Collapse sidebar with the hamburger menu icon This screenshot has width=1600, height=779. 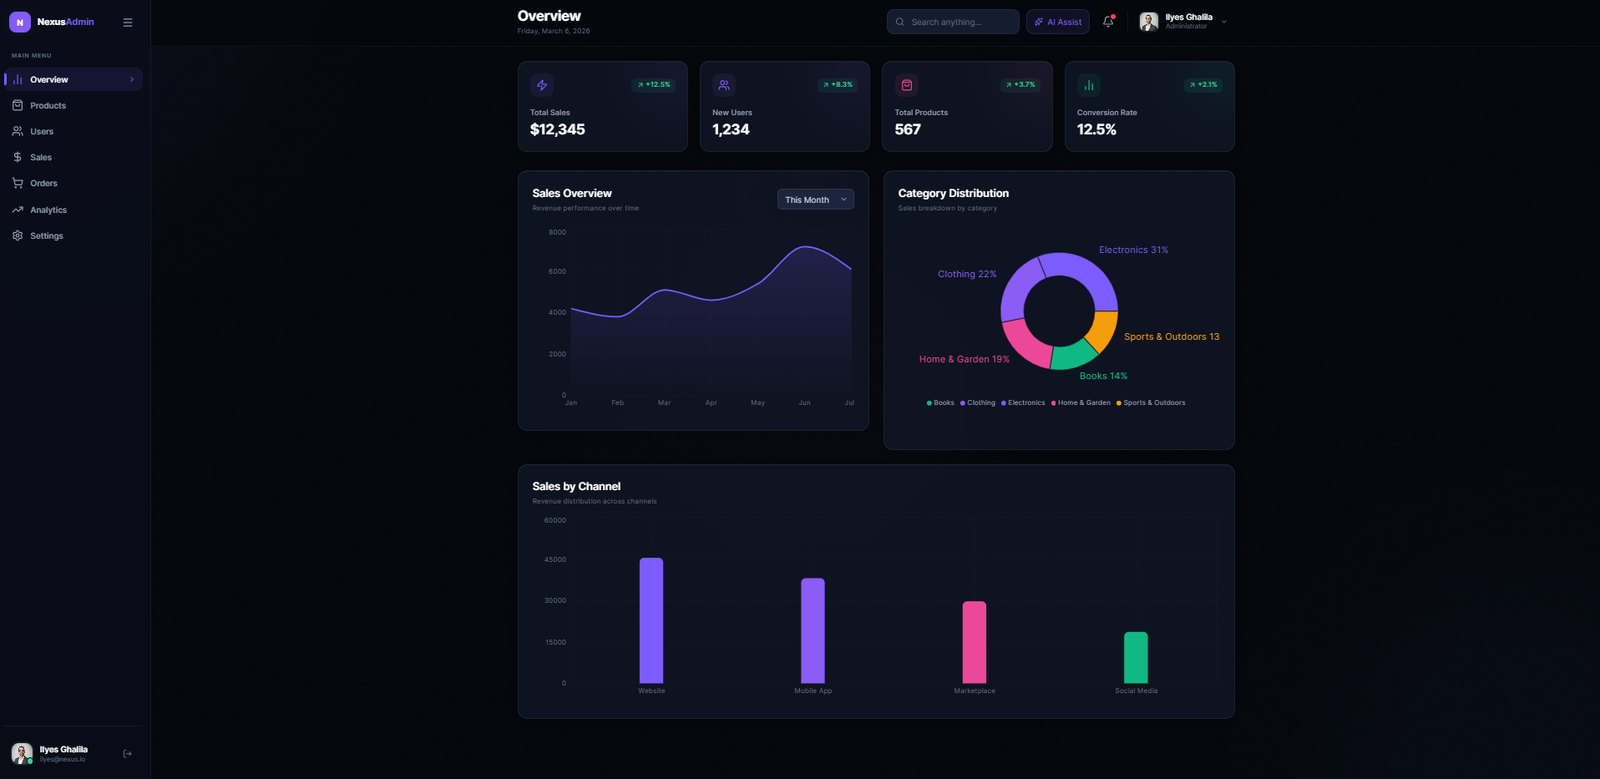(127, 22)
